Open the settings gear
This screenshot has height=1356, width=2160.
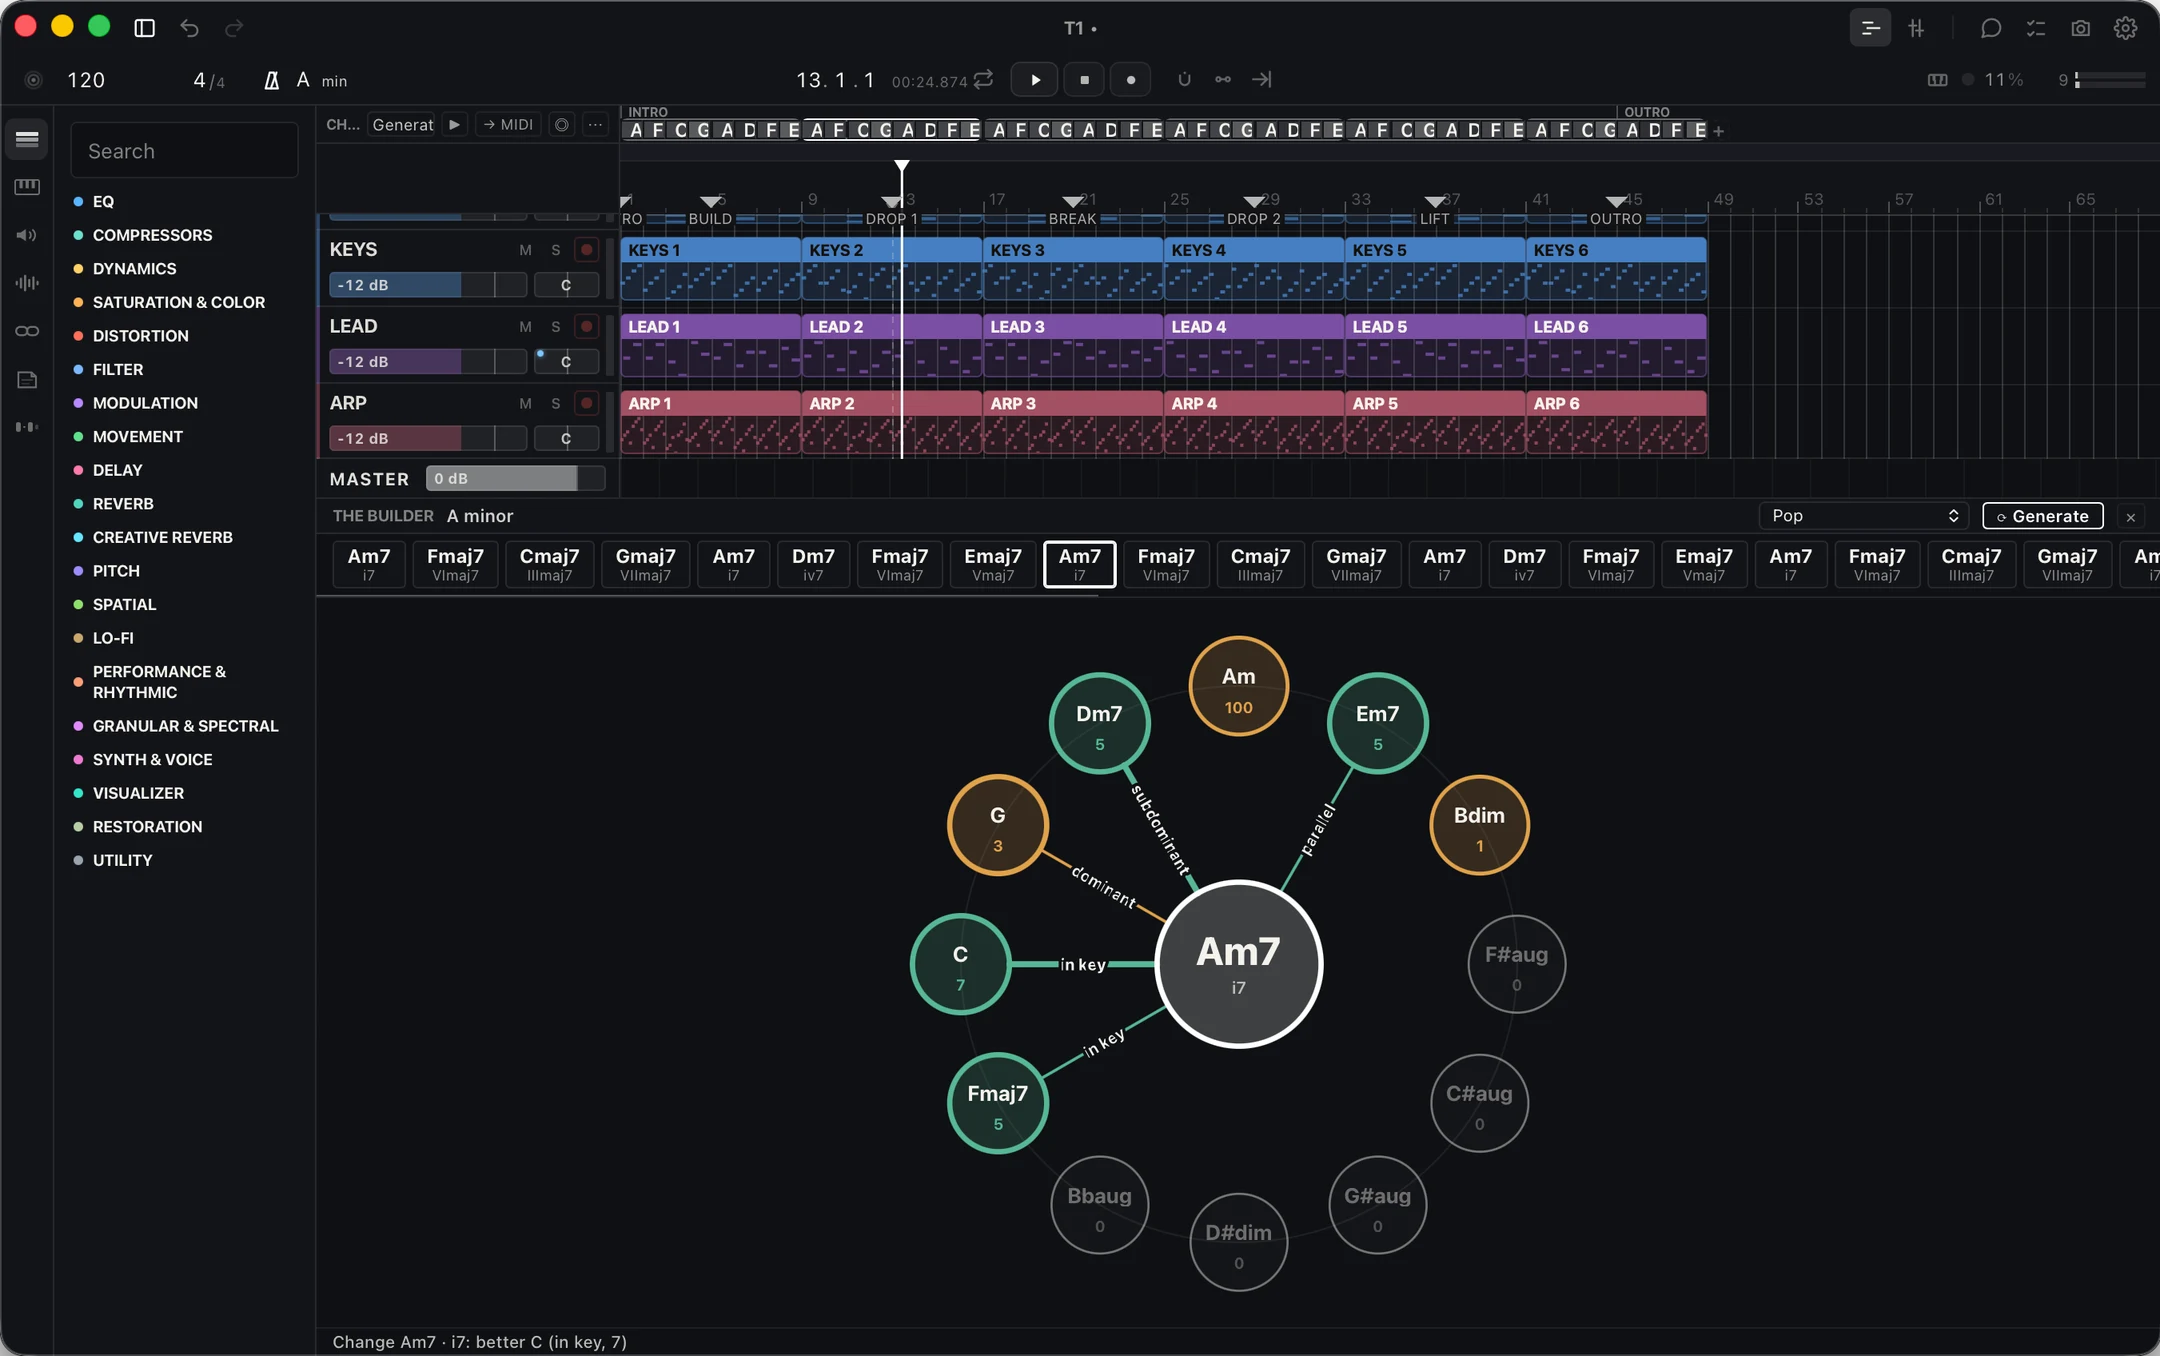(x=2126, y=28)
